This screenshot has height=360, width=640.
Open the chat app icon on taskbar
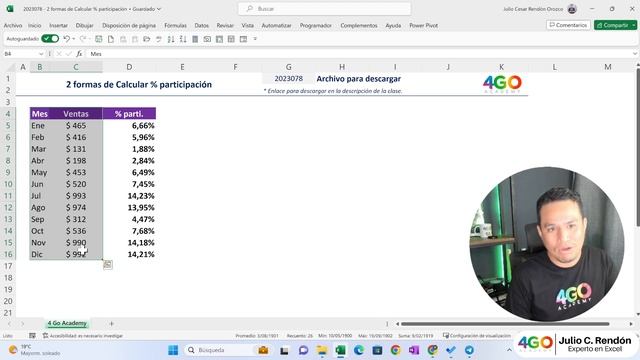(x=303, y=350)
